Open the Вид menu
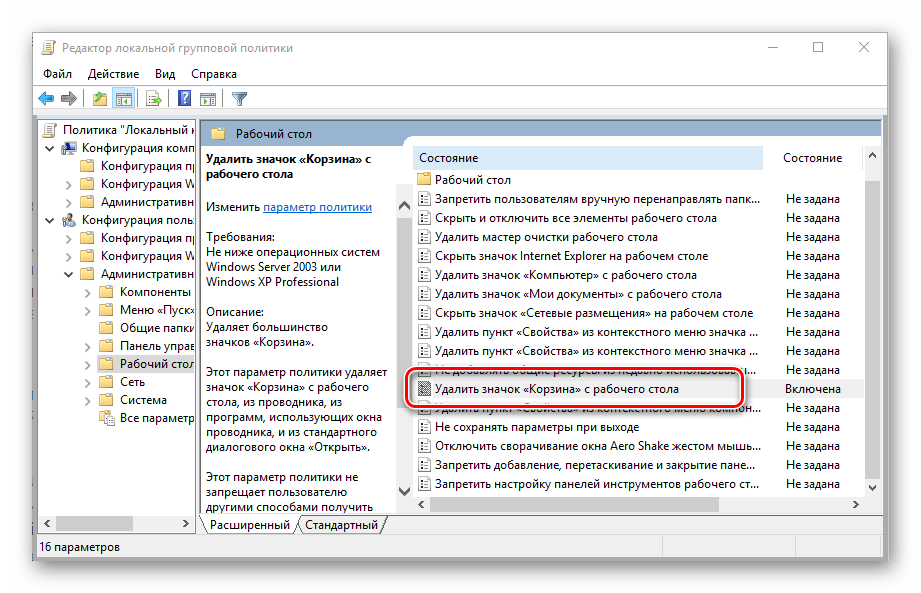Viewport: 921px width, 593px height. (x=165, y=74)
